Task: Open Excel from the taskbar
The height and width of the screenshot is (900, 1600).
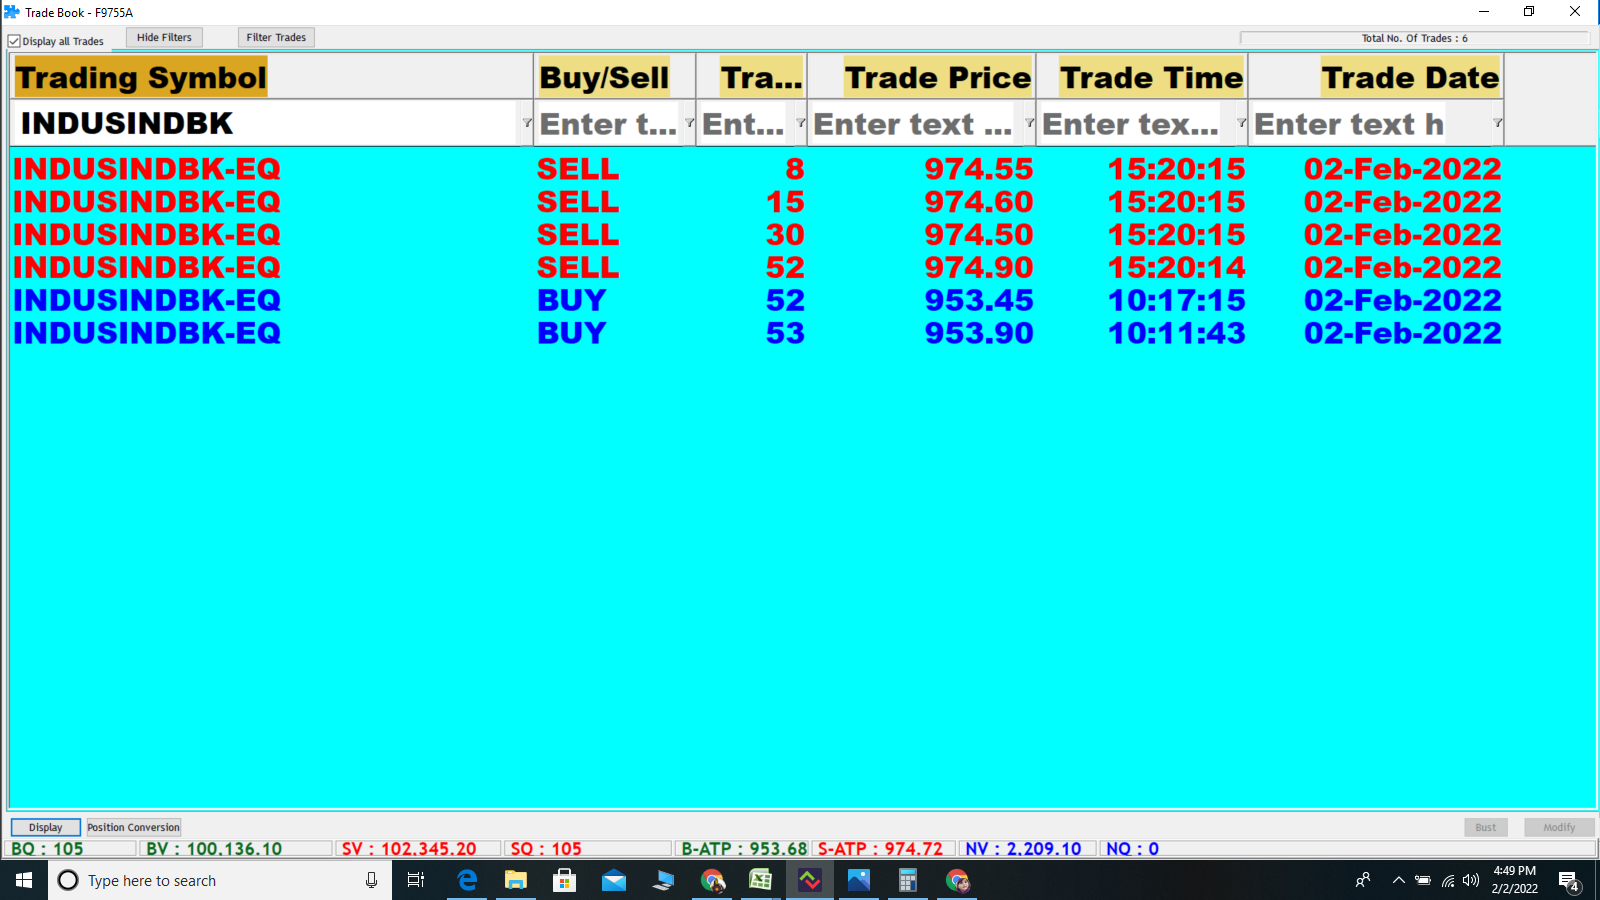Action: tap(761, 880)
